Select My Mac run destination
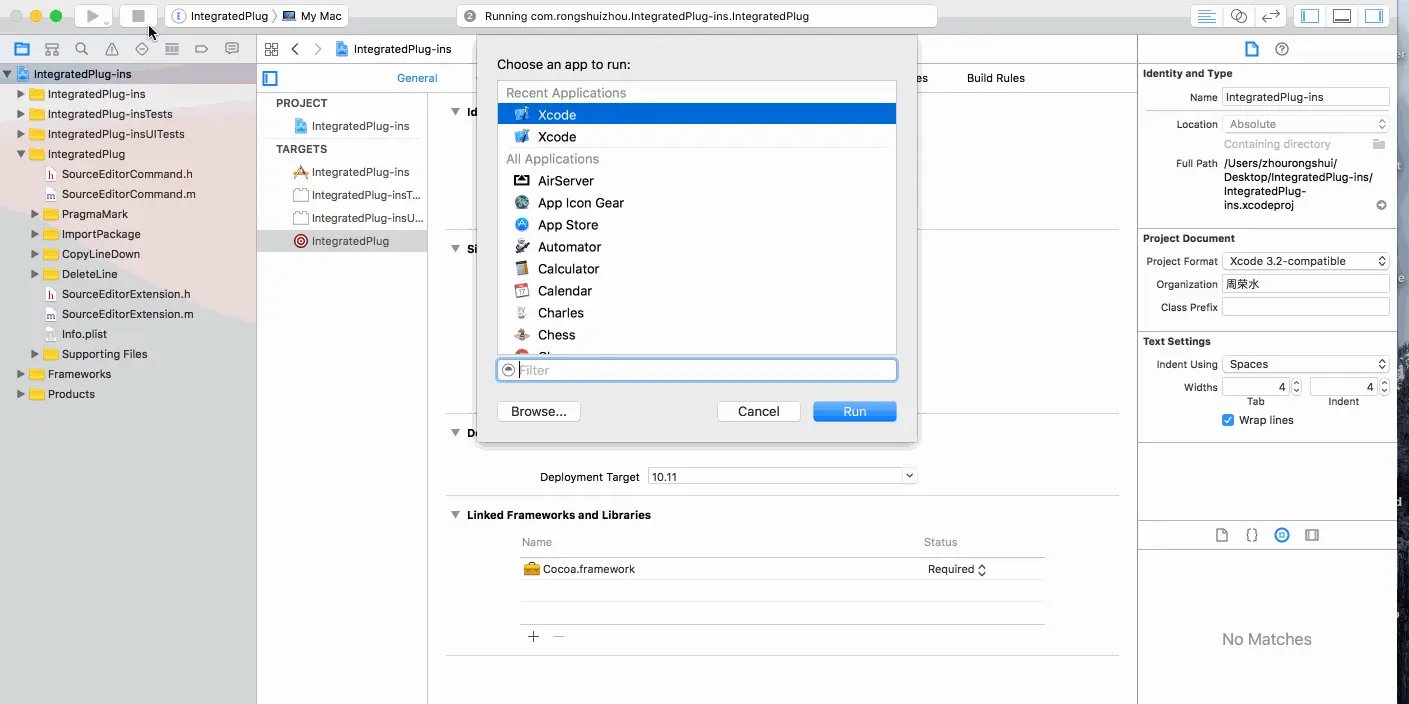The image size is (1409, 704). point(313,16)
